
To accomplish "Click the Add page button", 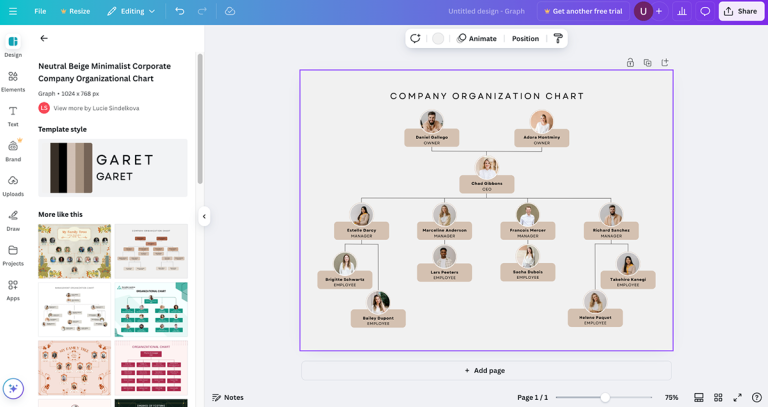I will click(x=486, y=371).
